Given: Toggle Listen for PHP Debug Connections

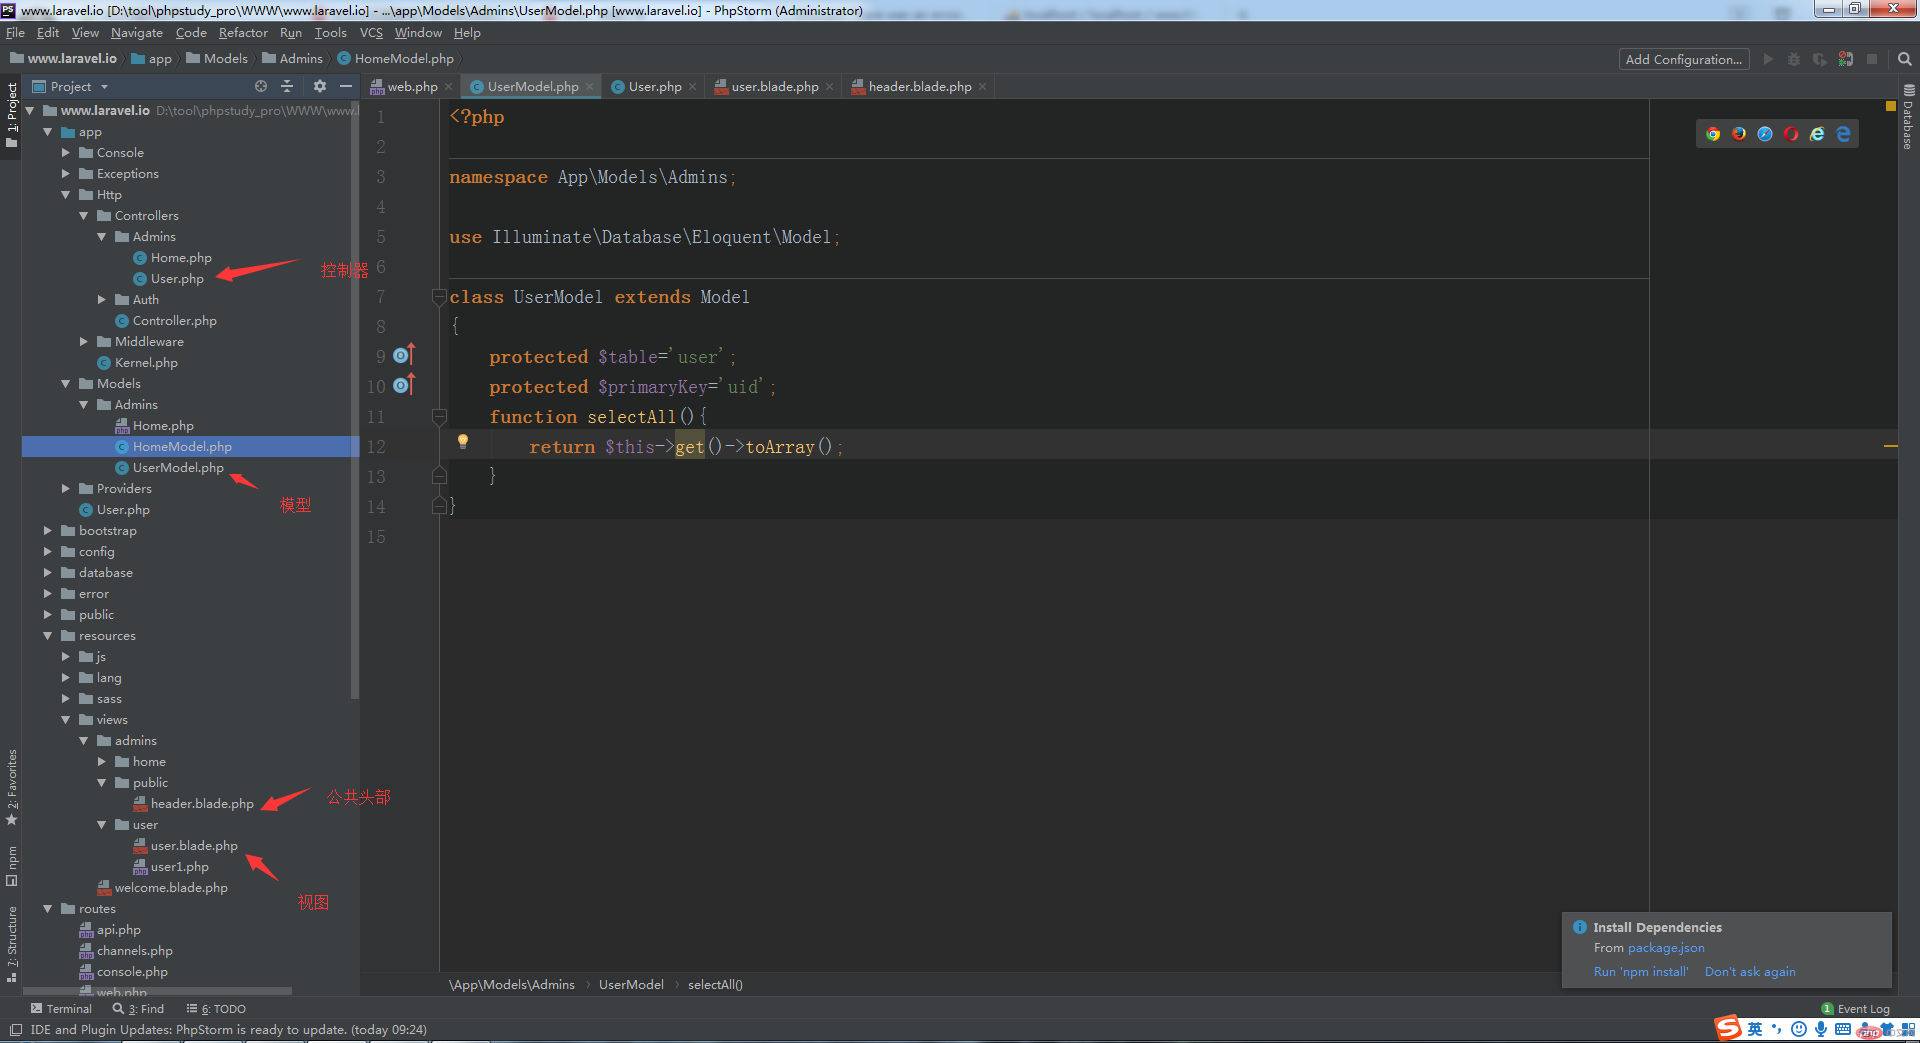Looking at the screenshot, I should [1846, 59].
